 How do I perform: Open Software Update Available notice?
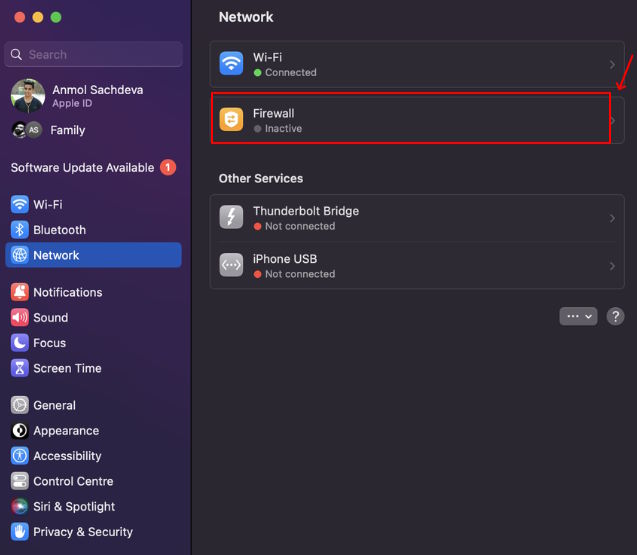point(93,167)
